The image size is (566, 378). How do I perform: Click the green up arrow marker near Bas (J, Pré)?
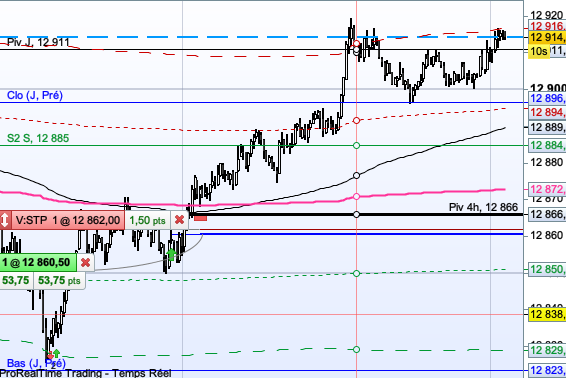tap(56, 353)
